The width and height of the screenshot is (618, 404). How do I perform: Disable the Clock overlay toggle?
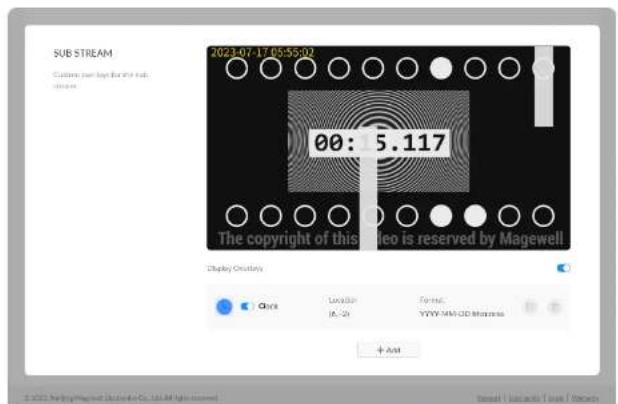point(246,306)
